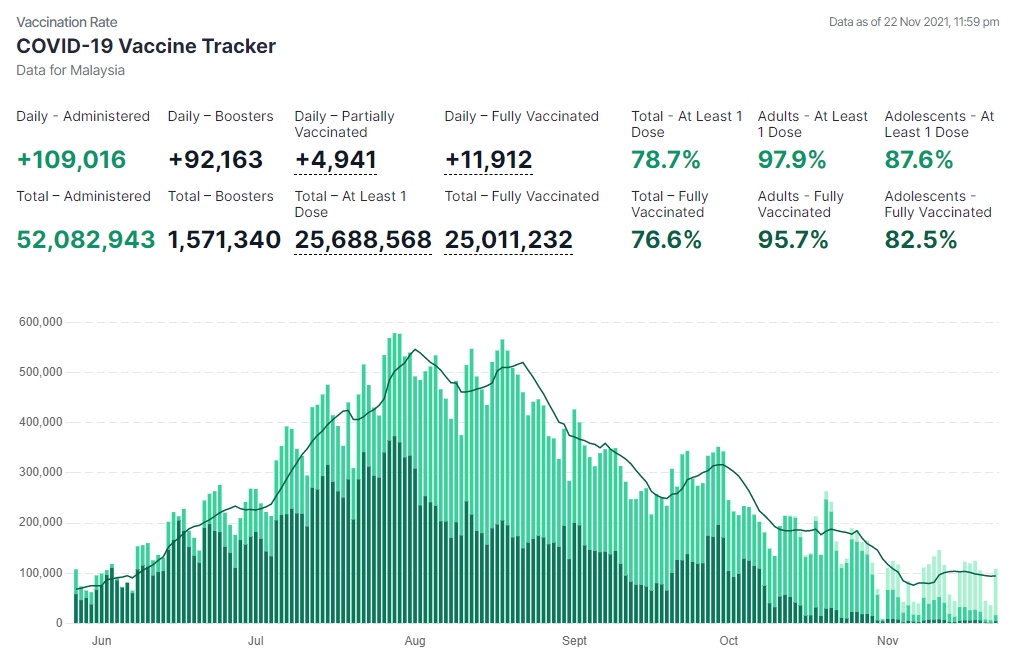Click the 600,000 label on the vertical axis
This screenshot has height=665, width=1015.
pyautogui.click(x=40, y=322)
